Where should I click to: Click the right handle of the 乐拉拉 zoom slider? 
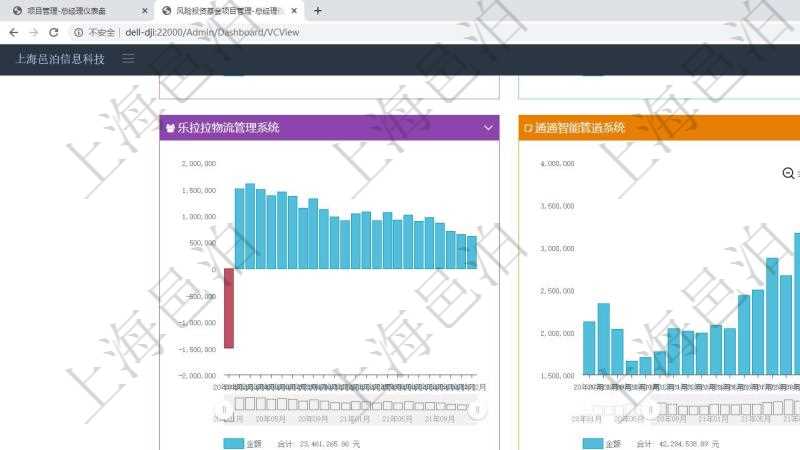(x=478, y=408)
